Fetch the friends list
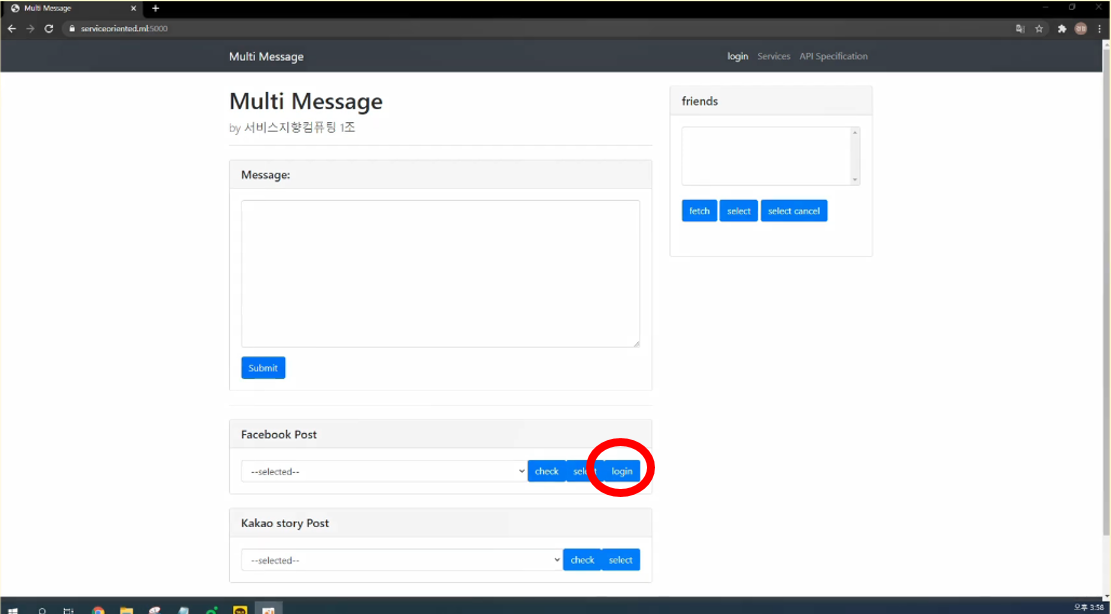 tap(699, 210)
